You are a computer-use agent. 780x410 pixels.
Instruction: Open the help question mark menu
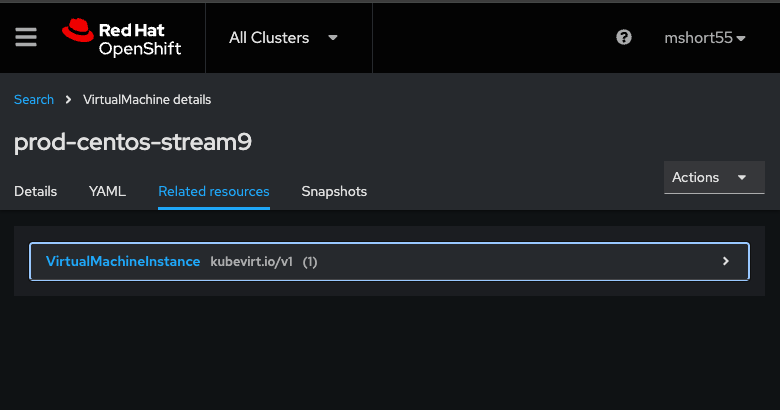click(624, 38)
